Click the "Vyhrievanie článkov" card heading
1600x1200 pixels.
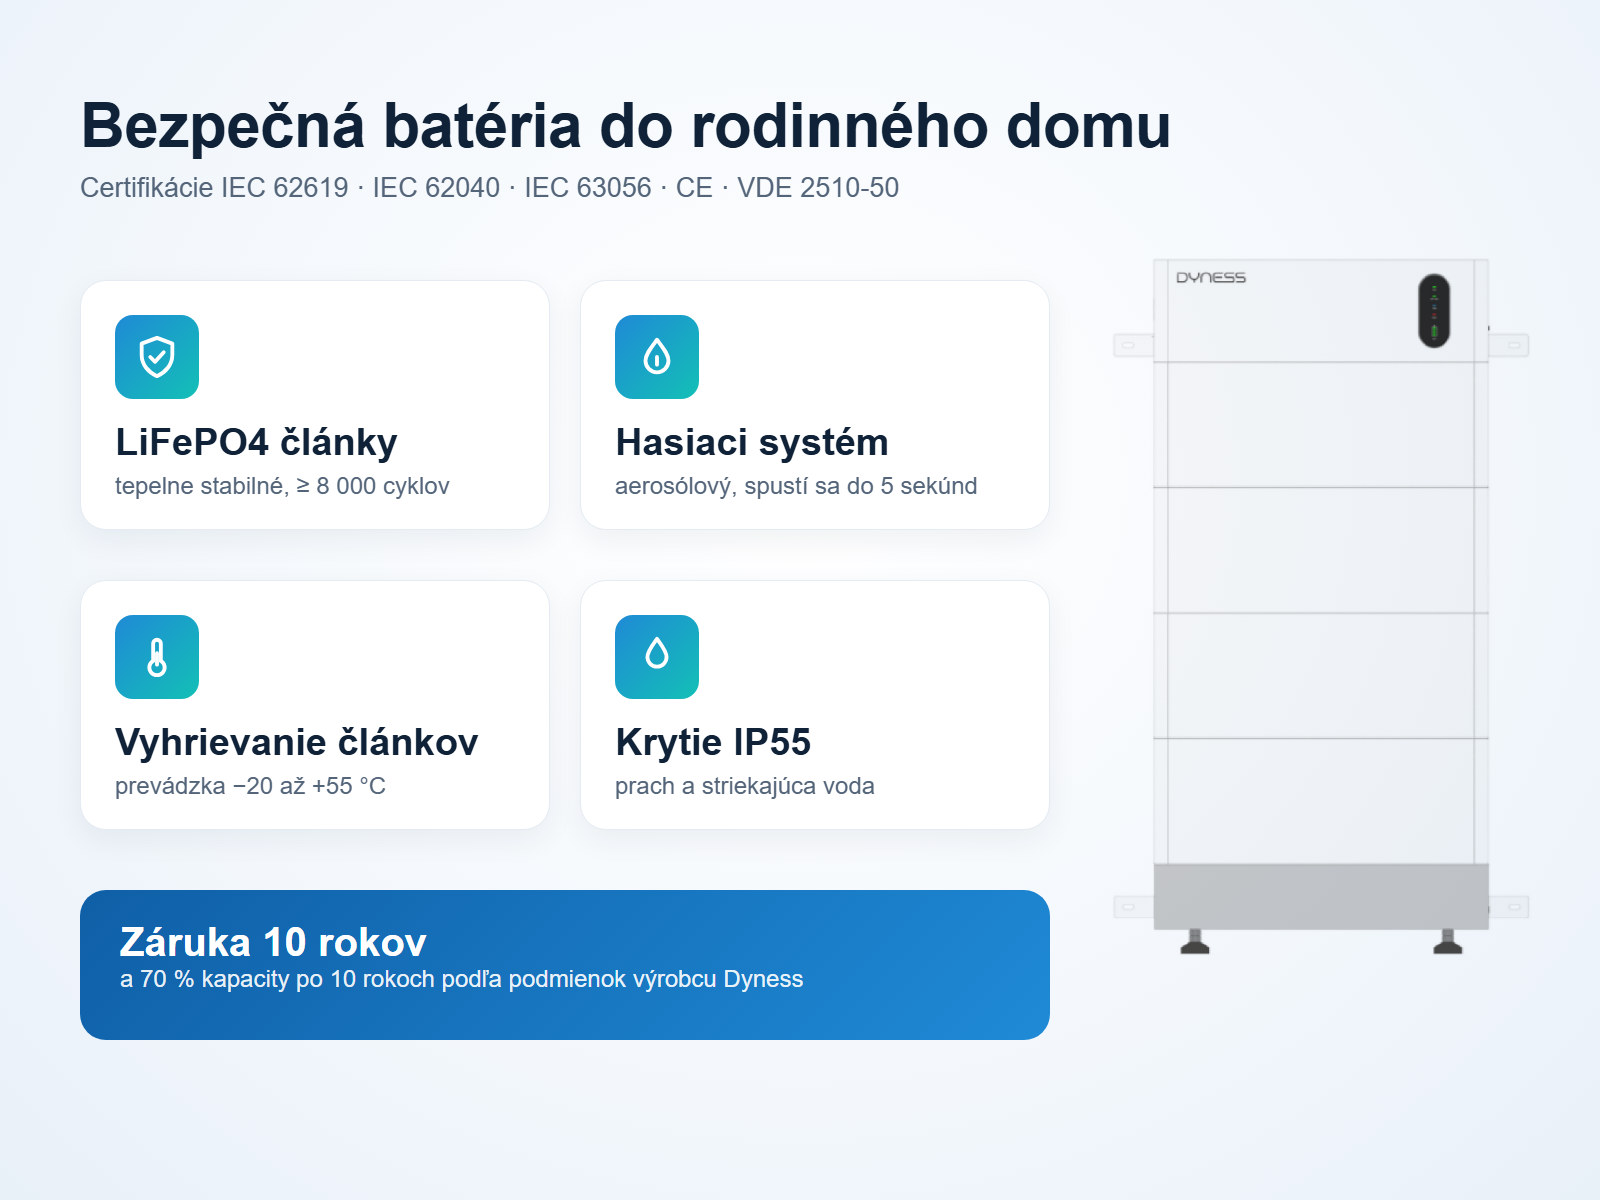tap(297, 742)
